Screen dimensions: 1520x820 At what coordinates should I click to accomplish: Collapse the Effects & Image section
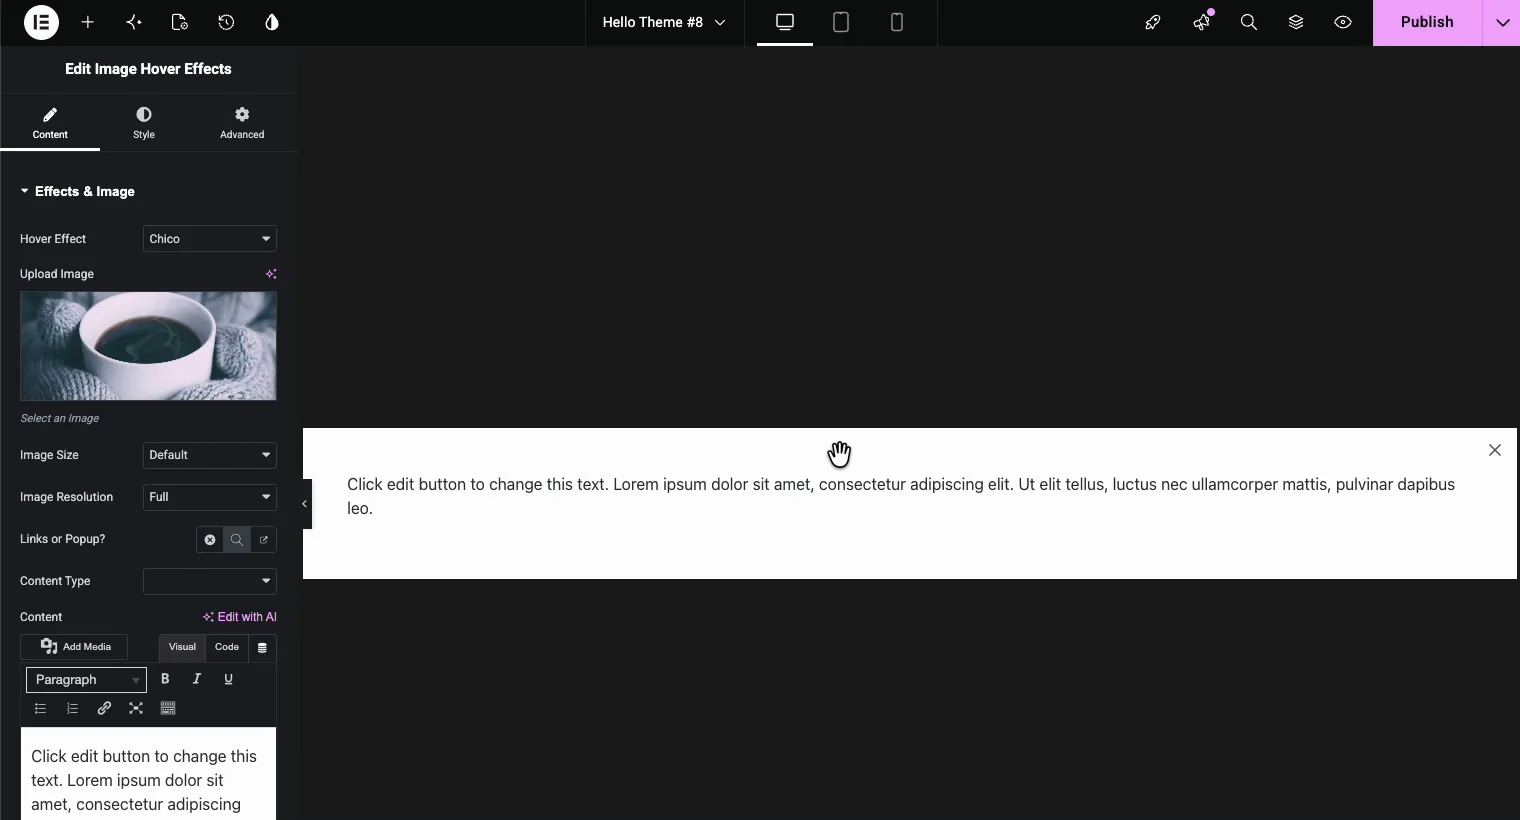coord(77,191)
